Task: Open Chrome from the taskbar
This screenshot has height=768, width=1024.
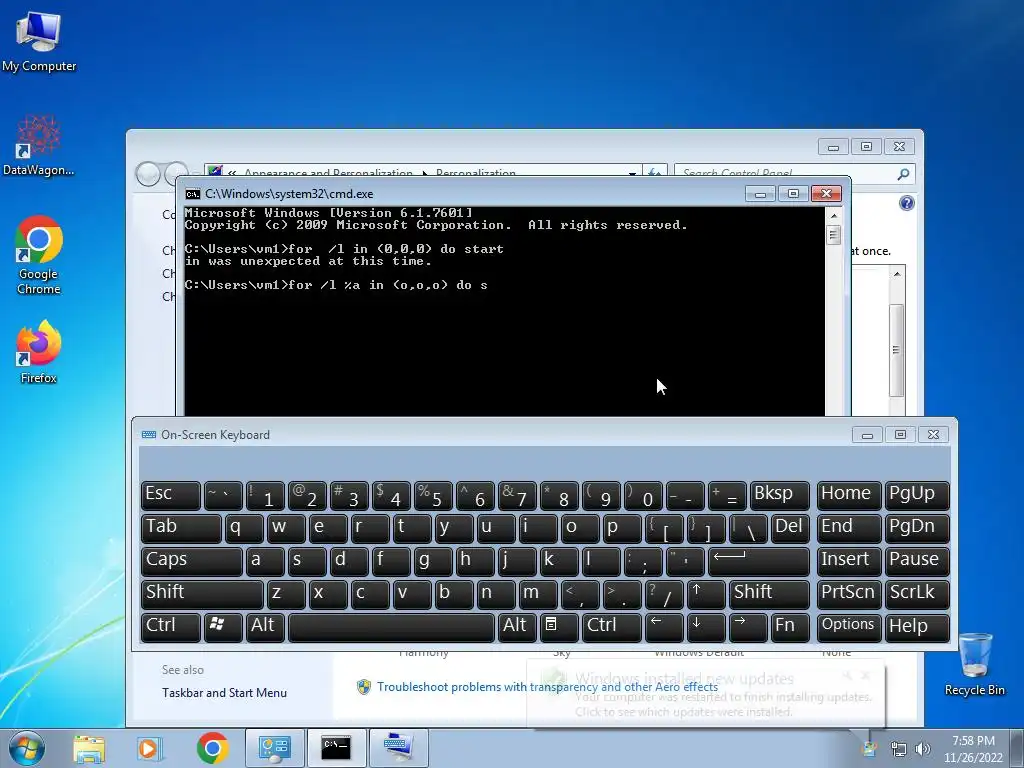Action: (212, 748)
